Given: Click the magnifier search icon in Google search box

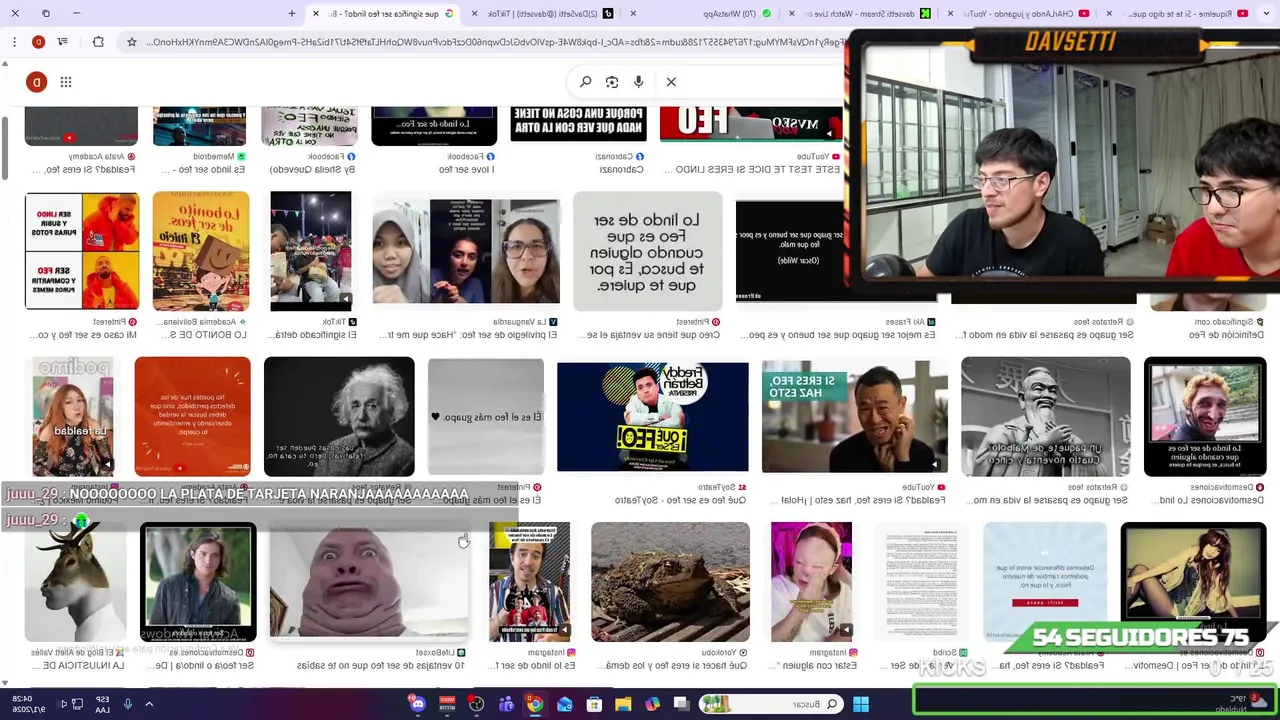Looking at the screenshot, I should [x=586, y=82].
